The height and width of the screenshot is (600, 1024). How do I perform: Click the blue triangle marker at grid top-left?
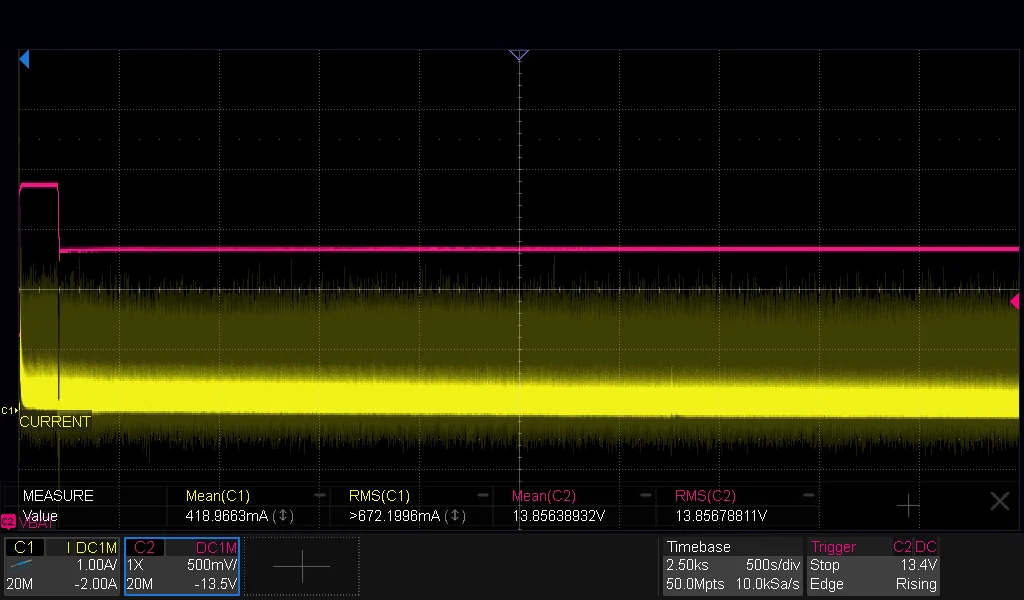pyautogui.click(x=24, y=59)
